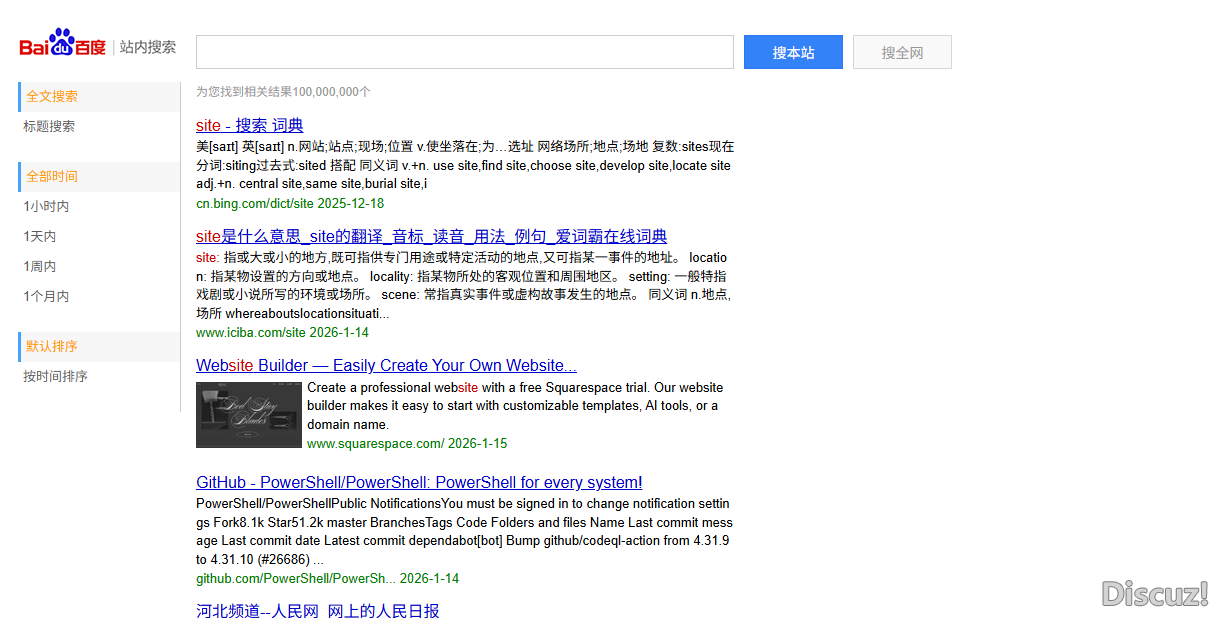This screenshot has height=618, width=1225.
Task: Choose the 全部时间 time filter
Action: (x=52, y=176)
